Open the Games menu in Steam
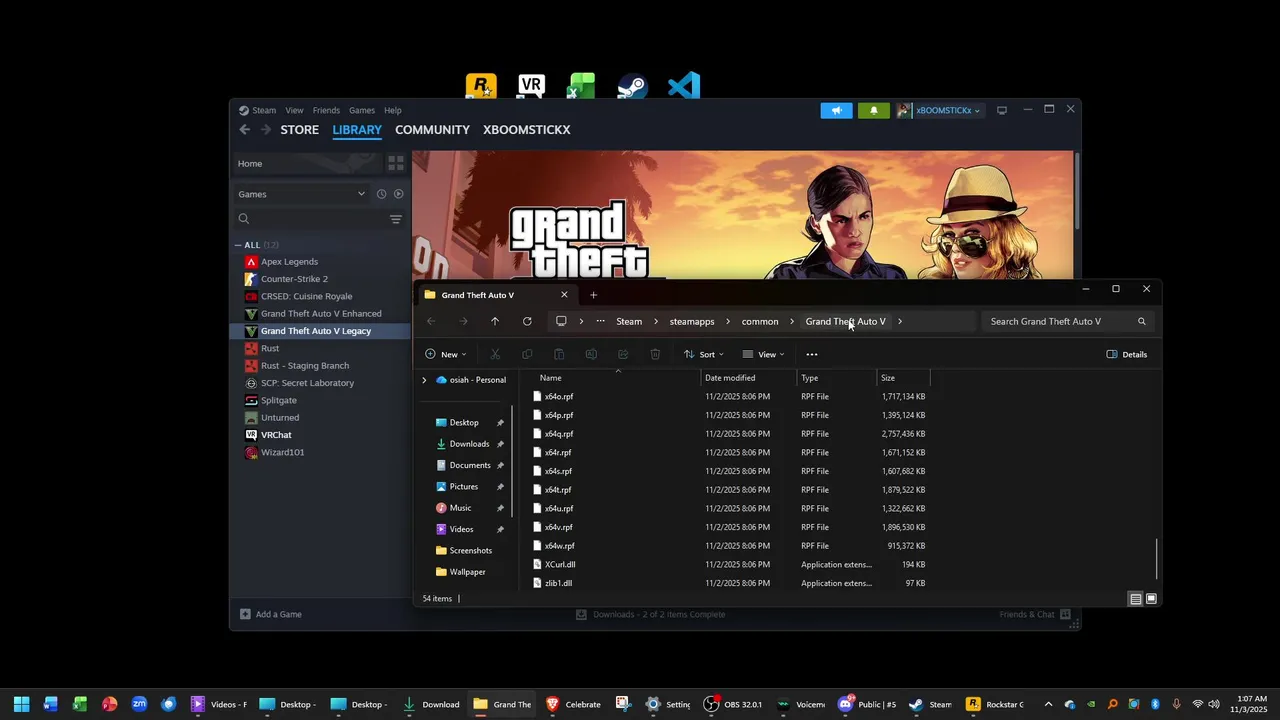The image size is (1280, 720). (x=362, y=110)
